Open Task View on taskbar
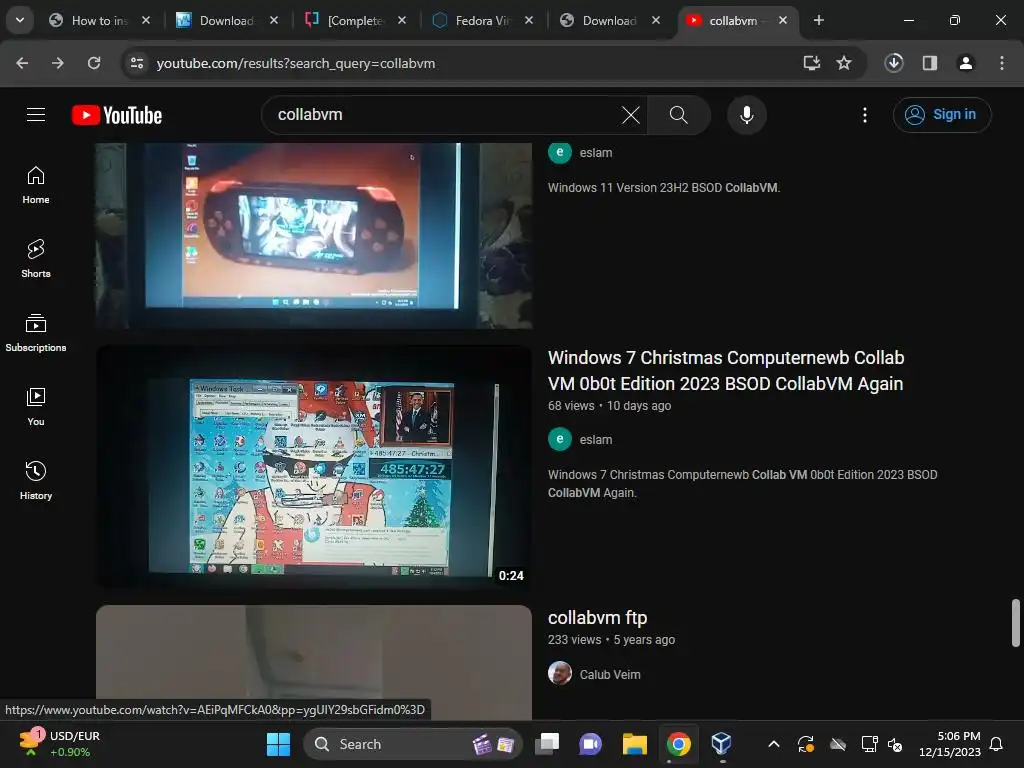The height and width of the screenshot is (768, 1024). pos(547,744)
